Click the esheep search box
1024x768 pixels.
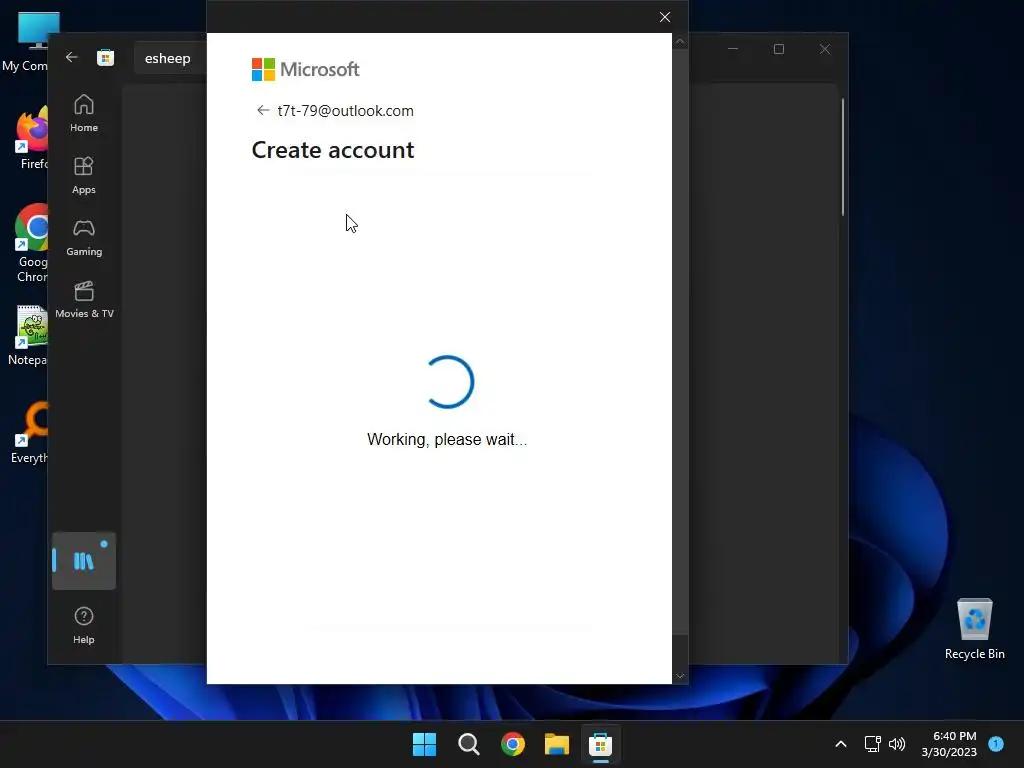[170, 58]
